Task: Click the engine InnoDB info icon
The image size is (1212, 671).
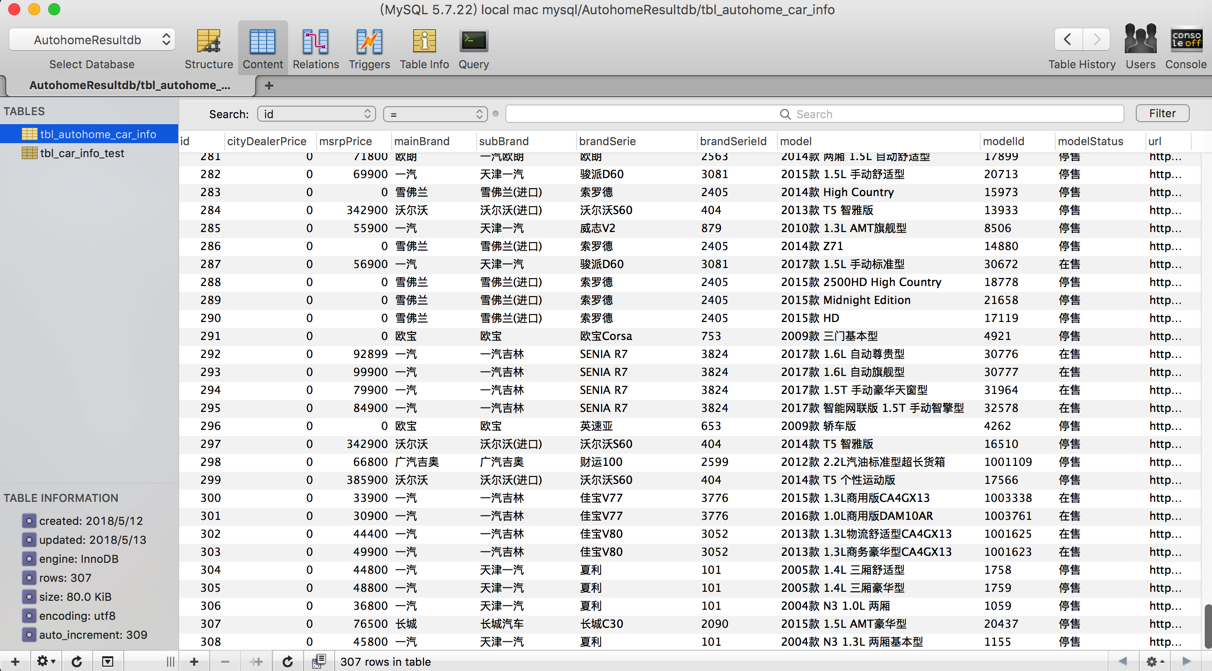Action: pos(29,559)
